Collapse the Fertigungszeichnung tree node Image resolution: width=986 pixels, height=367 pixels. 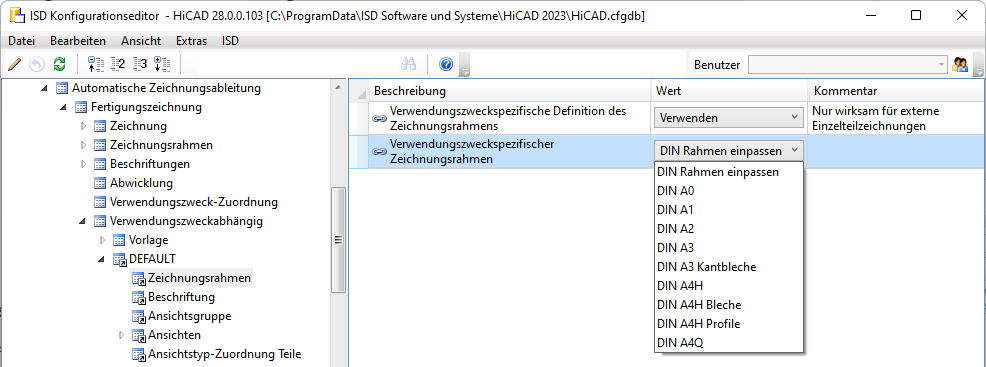63,107
